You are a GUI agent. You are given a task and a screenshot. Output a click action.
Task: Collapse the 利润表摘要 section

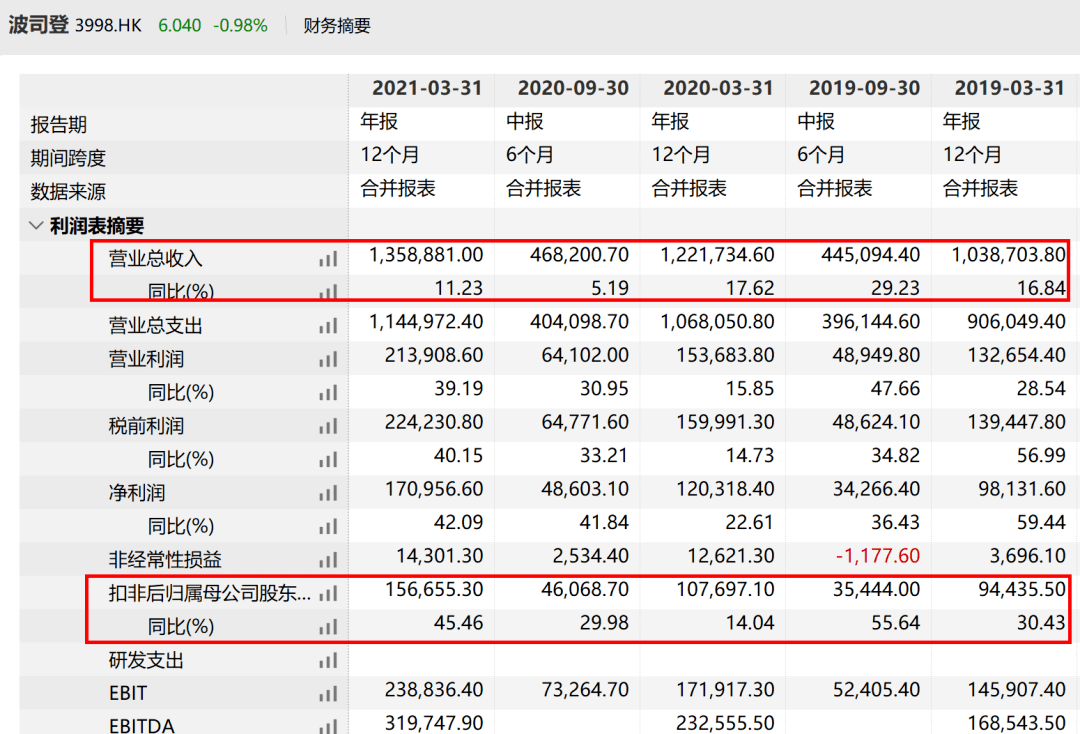tap(35, 225)
